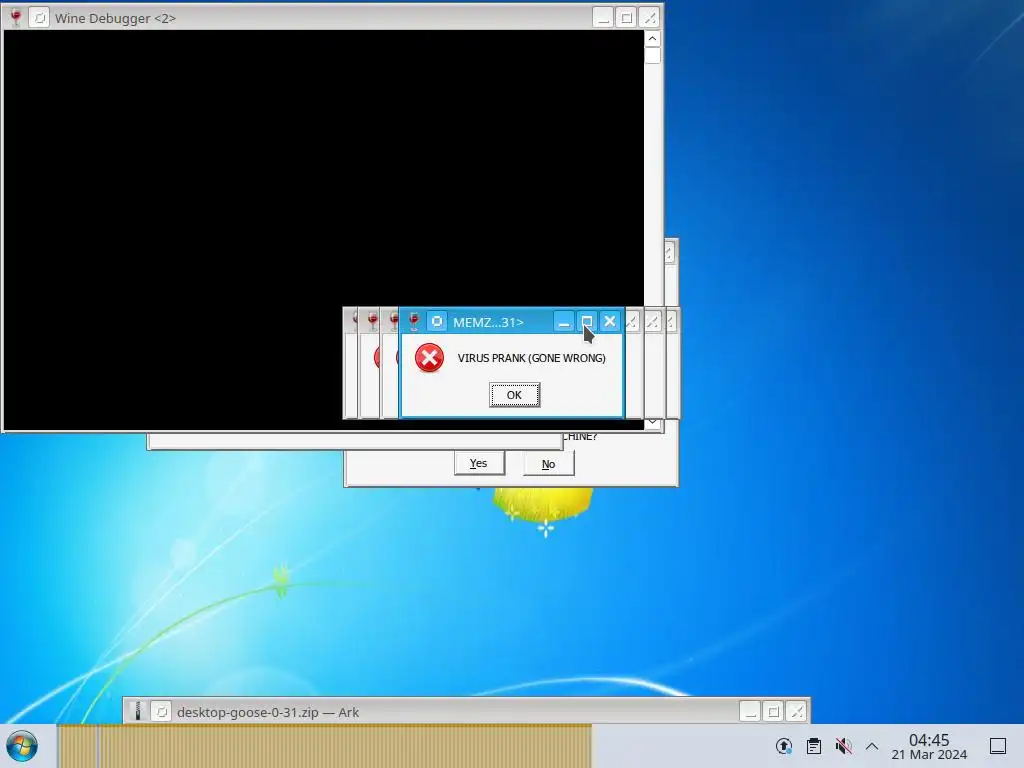This screenshot has width=1024, height=768.
Task: Close the Wine Debugger window
Action: point(649,18)
